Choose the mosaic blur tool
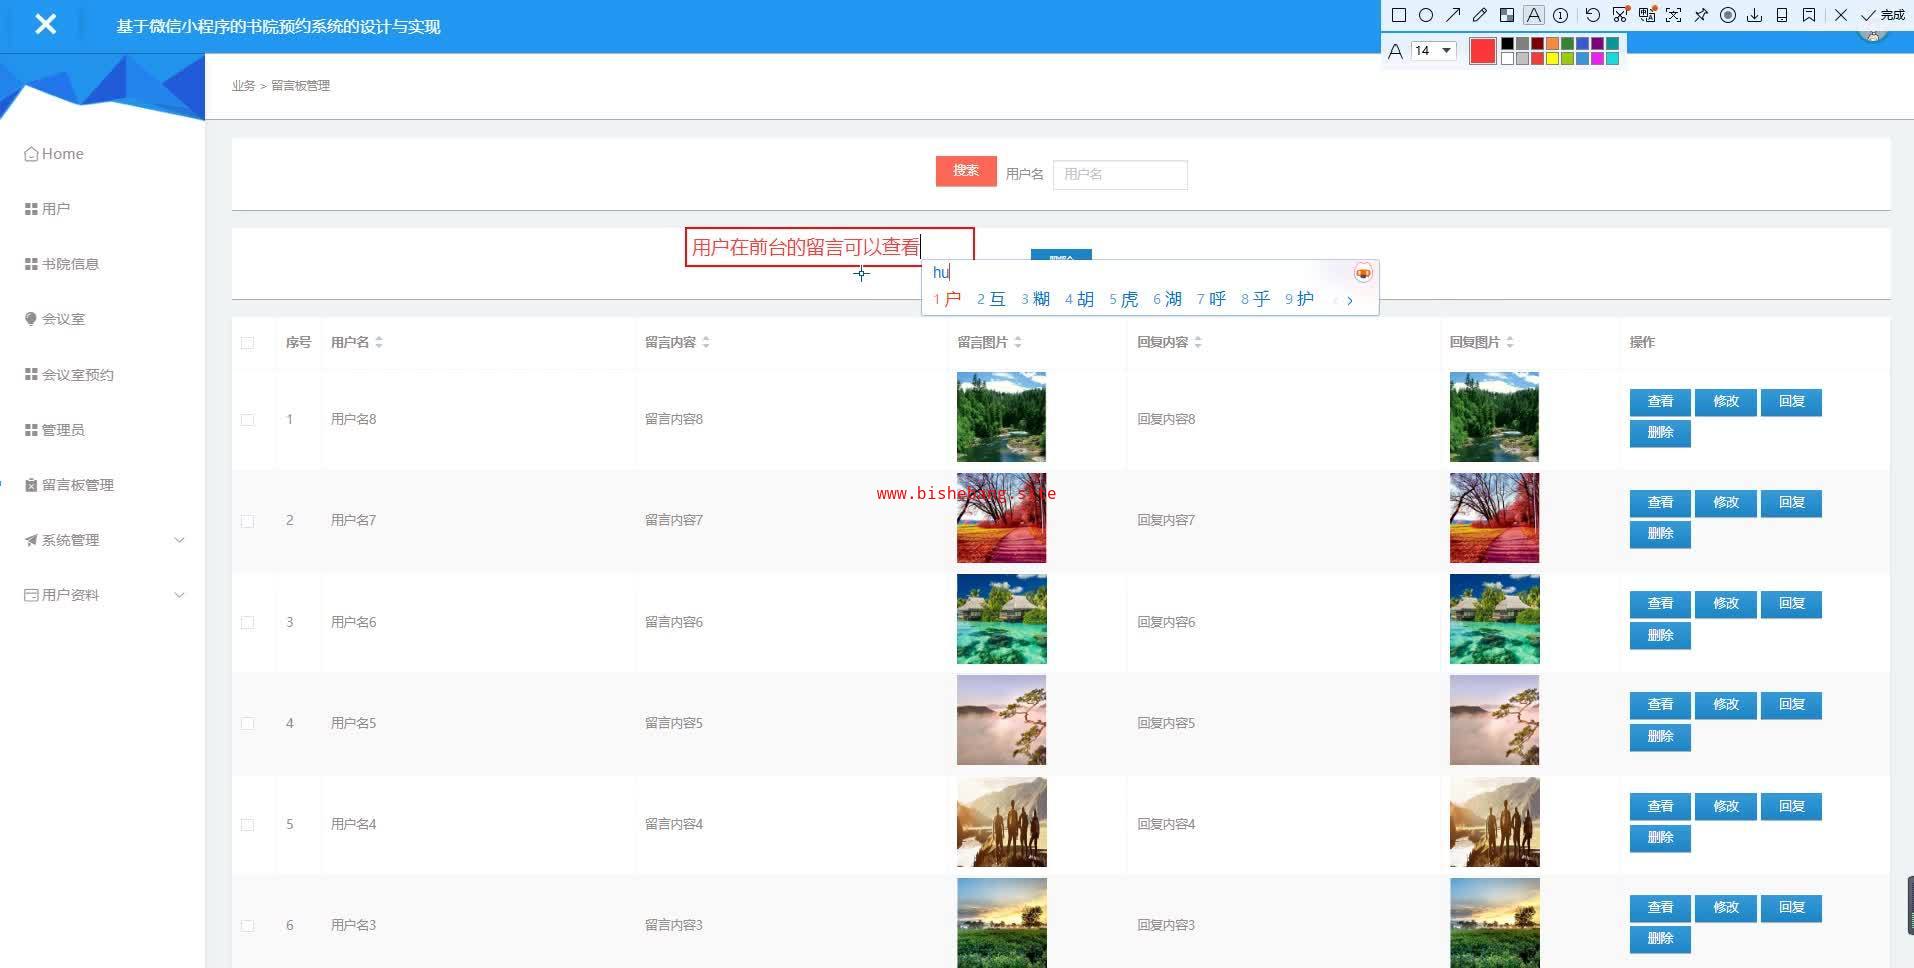This screenshot has height=968, width=1914. (1507, 15)
